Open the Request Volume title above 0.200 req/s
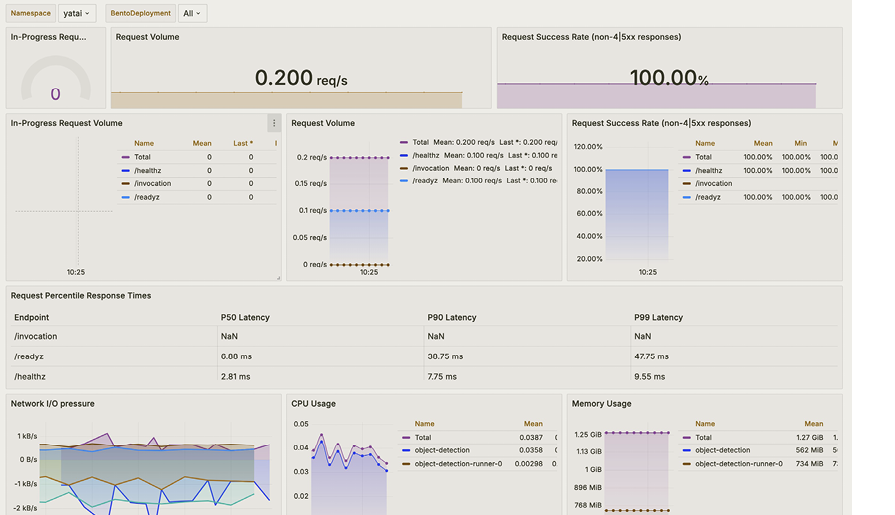895x515 pixels. (x=147, y=37)
